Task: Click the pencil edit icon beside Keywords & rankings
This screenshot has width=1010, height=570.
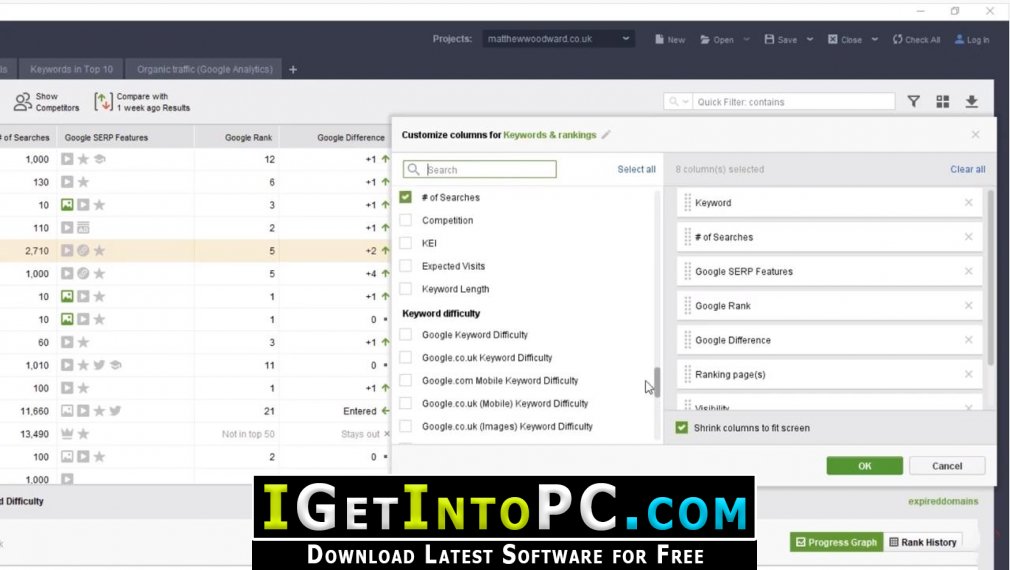Action: click(x=606, y=135)
